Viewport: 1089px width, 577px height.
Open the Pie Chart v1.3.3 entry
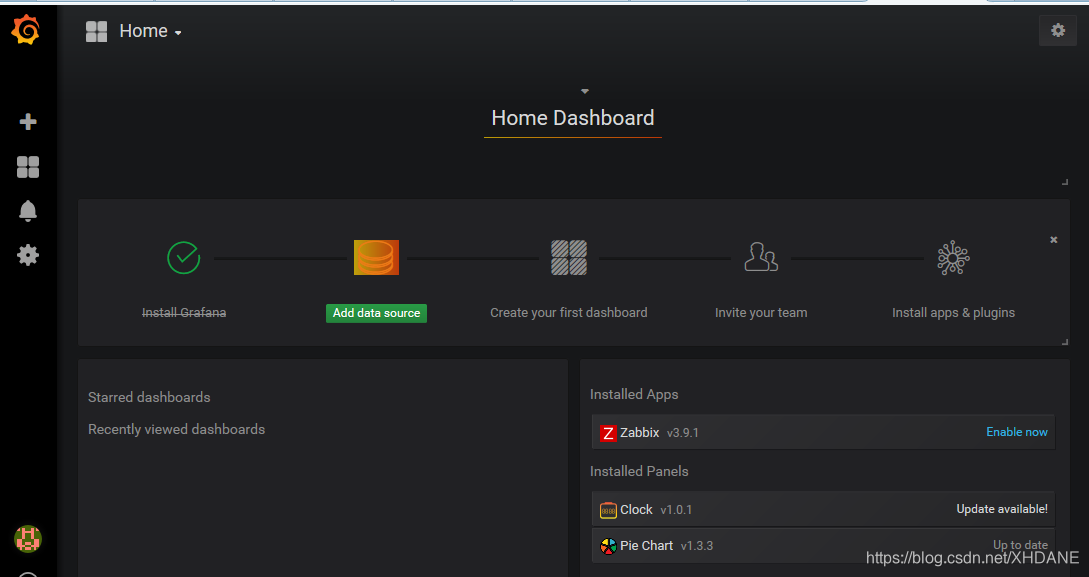(x=823, y=545)
